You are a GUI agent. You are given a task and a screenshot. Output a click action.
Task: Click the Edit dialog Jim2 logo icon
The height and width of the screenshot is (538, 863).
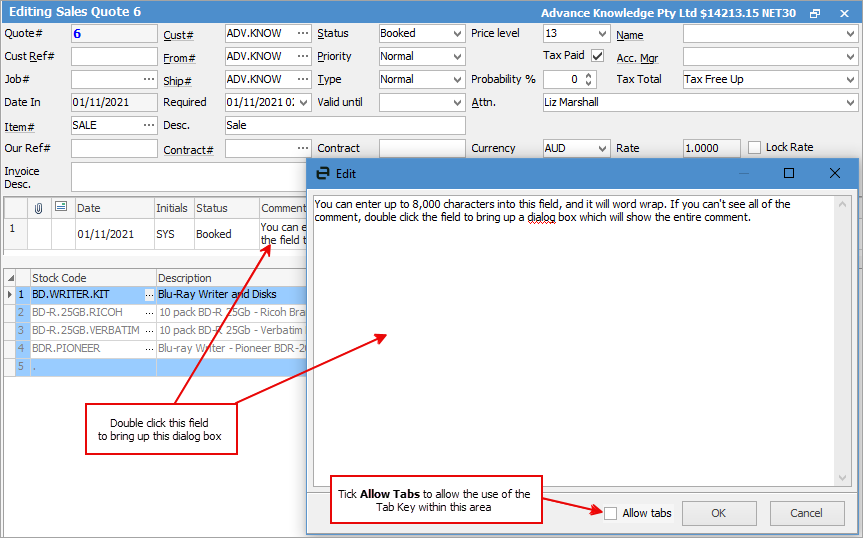[323, 174]
